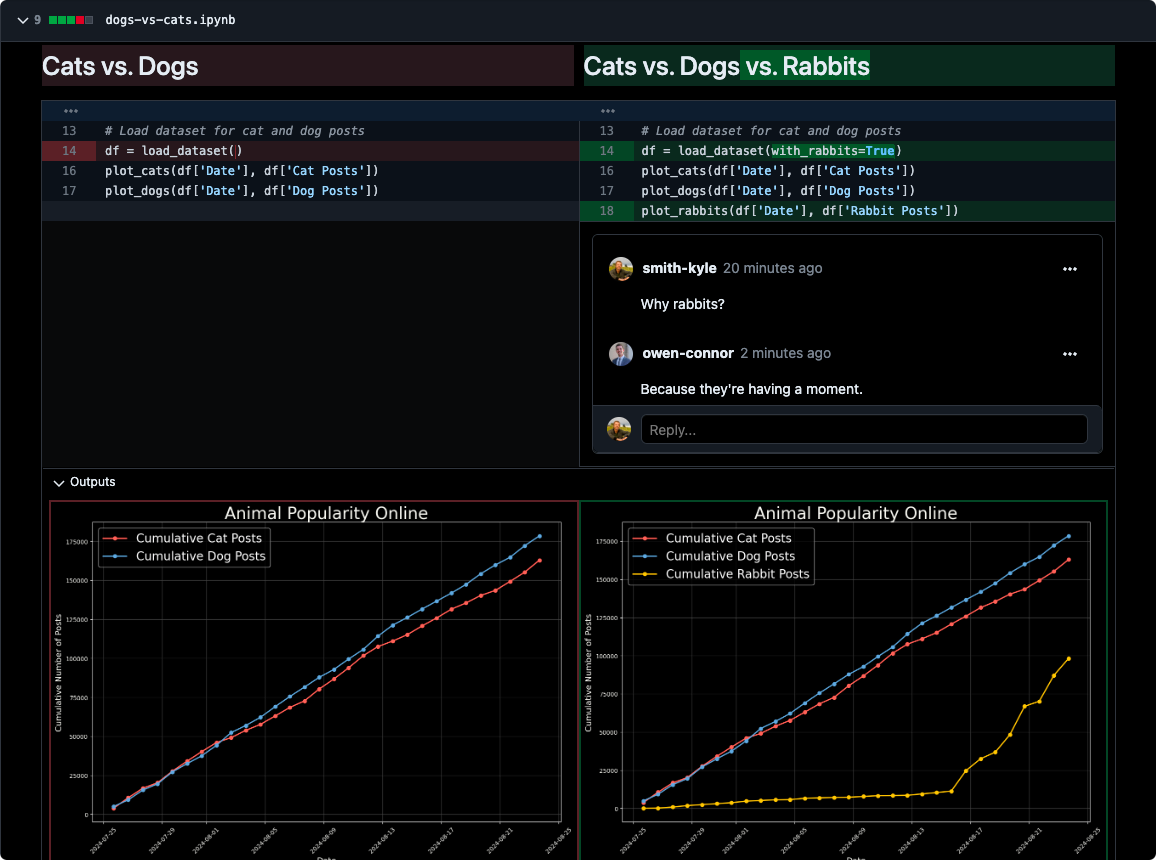Select deleted line number 14 in left pane
The width and height of the screenshot is (1156, 860).
point(69,151)
